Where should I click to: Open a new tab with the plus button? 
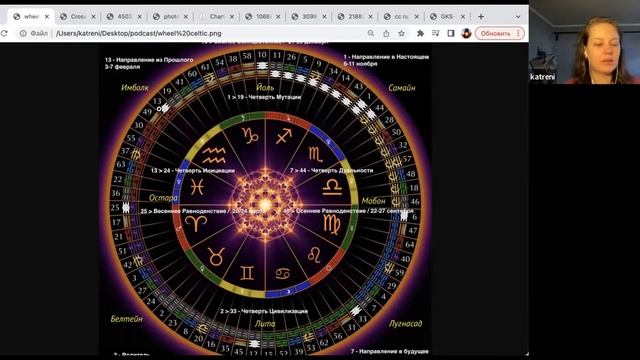[x=481, y=17]
